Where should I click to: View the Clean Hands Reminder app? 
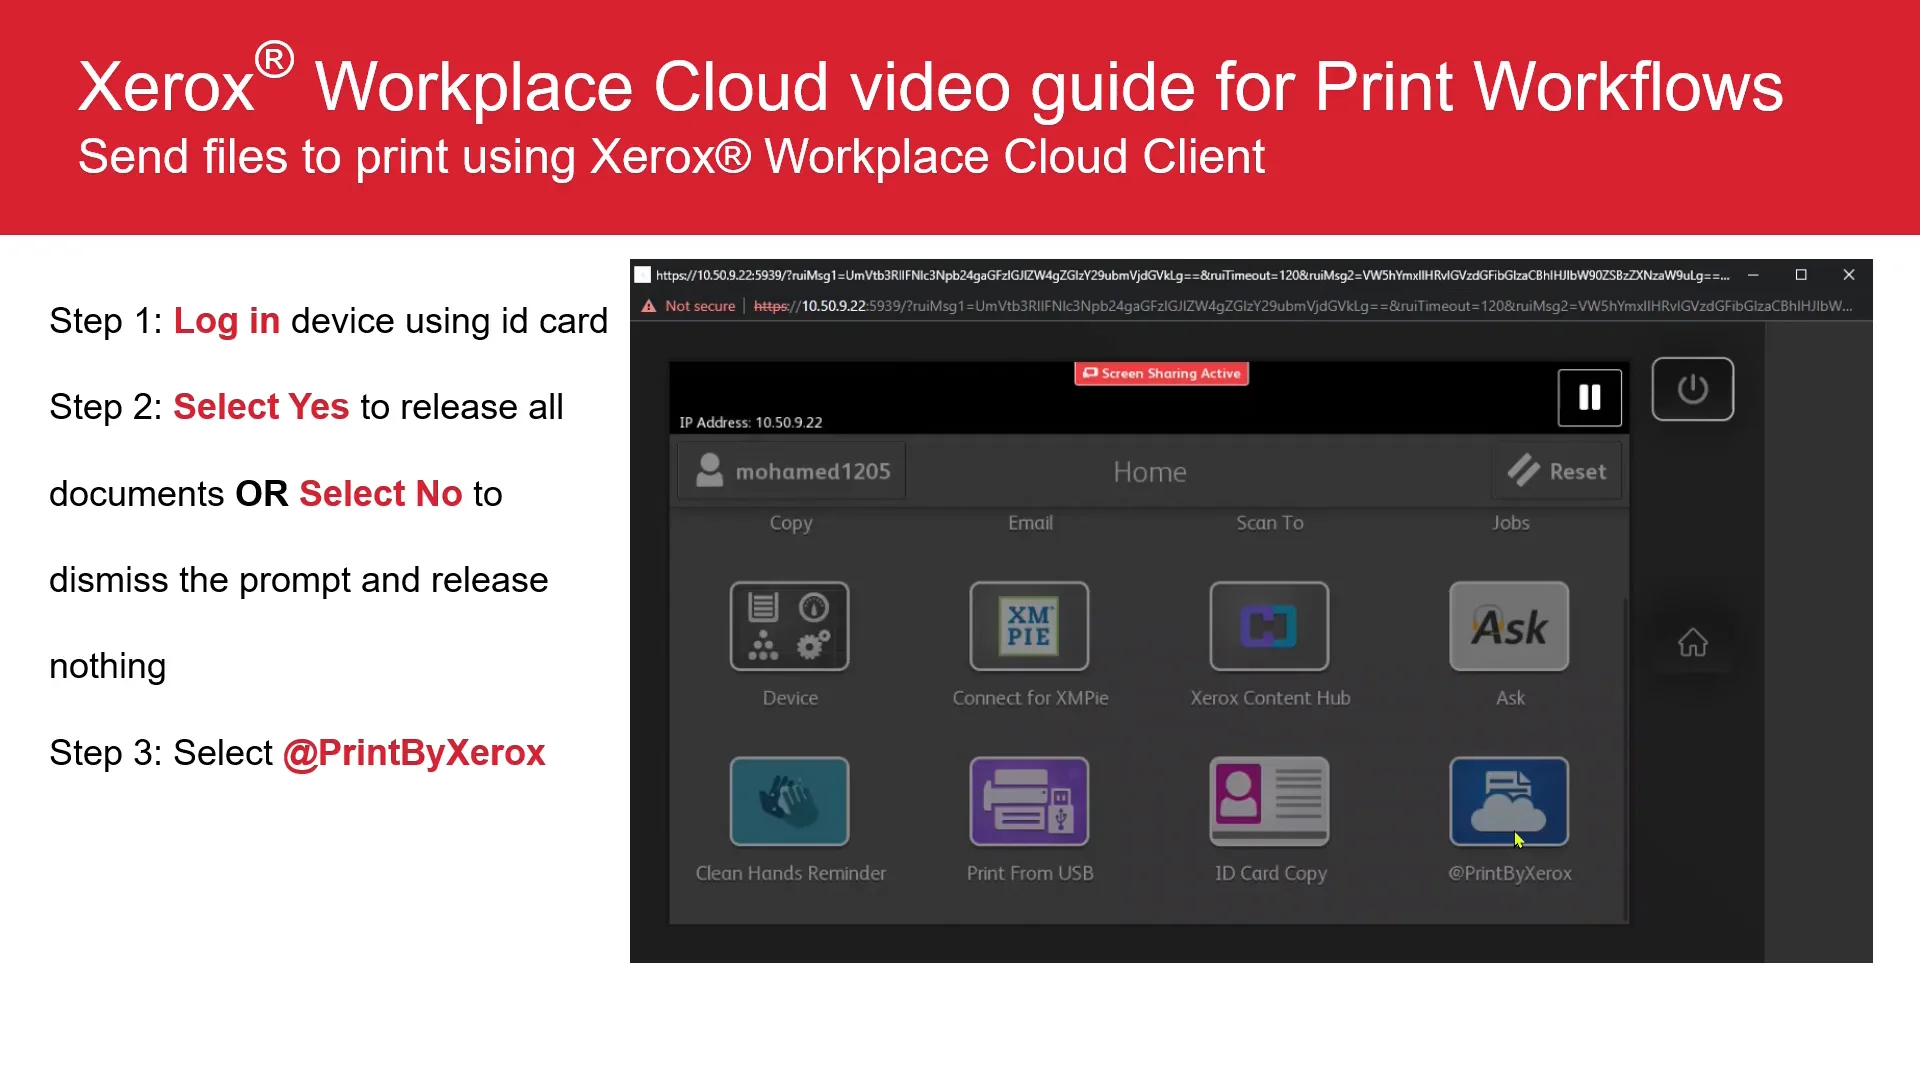click(789, 802)
